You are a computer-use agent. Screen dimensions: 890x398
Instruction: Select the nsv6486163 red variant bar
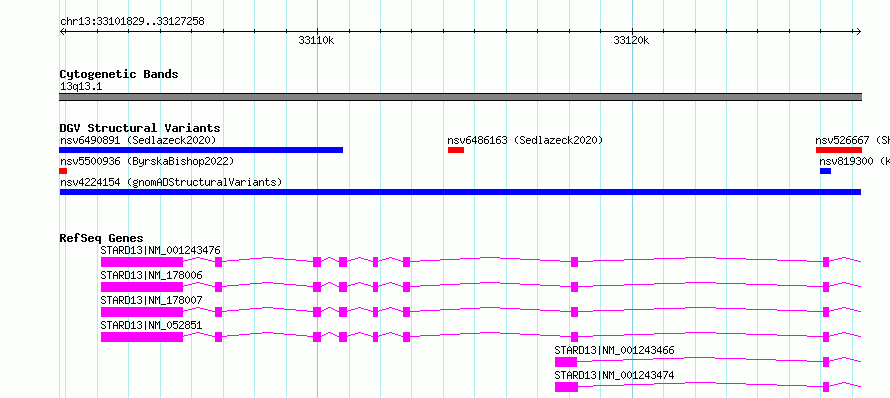[456, 150]
